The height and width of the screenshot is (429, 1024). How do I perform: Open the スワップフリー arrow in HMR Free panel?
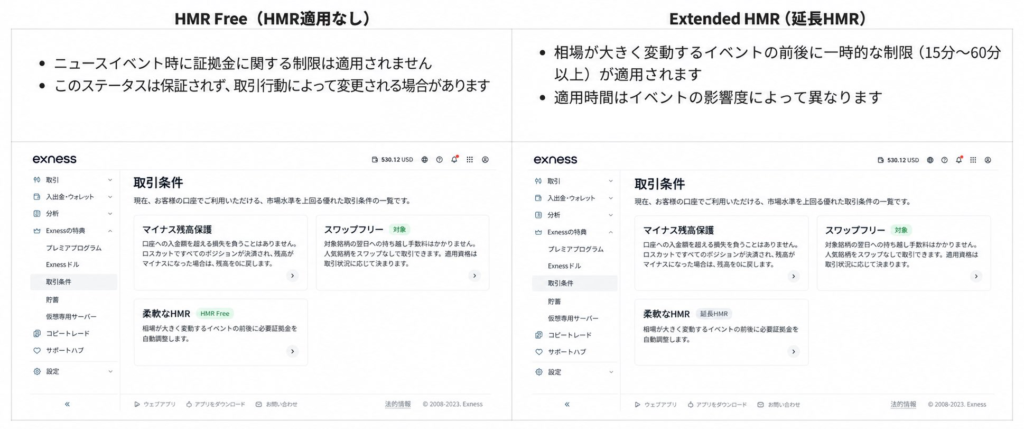coord(474,276)
